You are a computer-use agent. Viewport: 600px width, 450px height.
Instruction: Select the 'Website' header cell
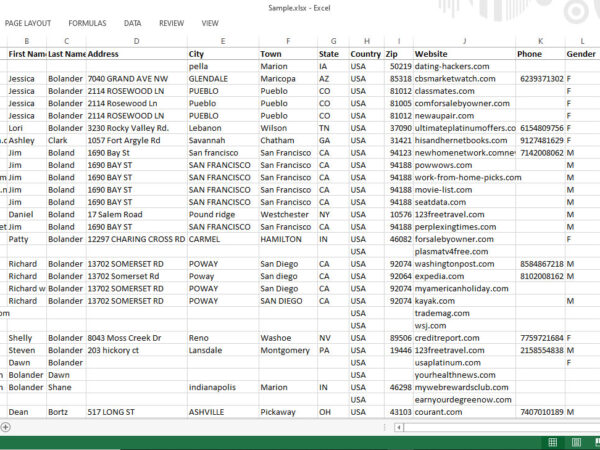point(465,54)
